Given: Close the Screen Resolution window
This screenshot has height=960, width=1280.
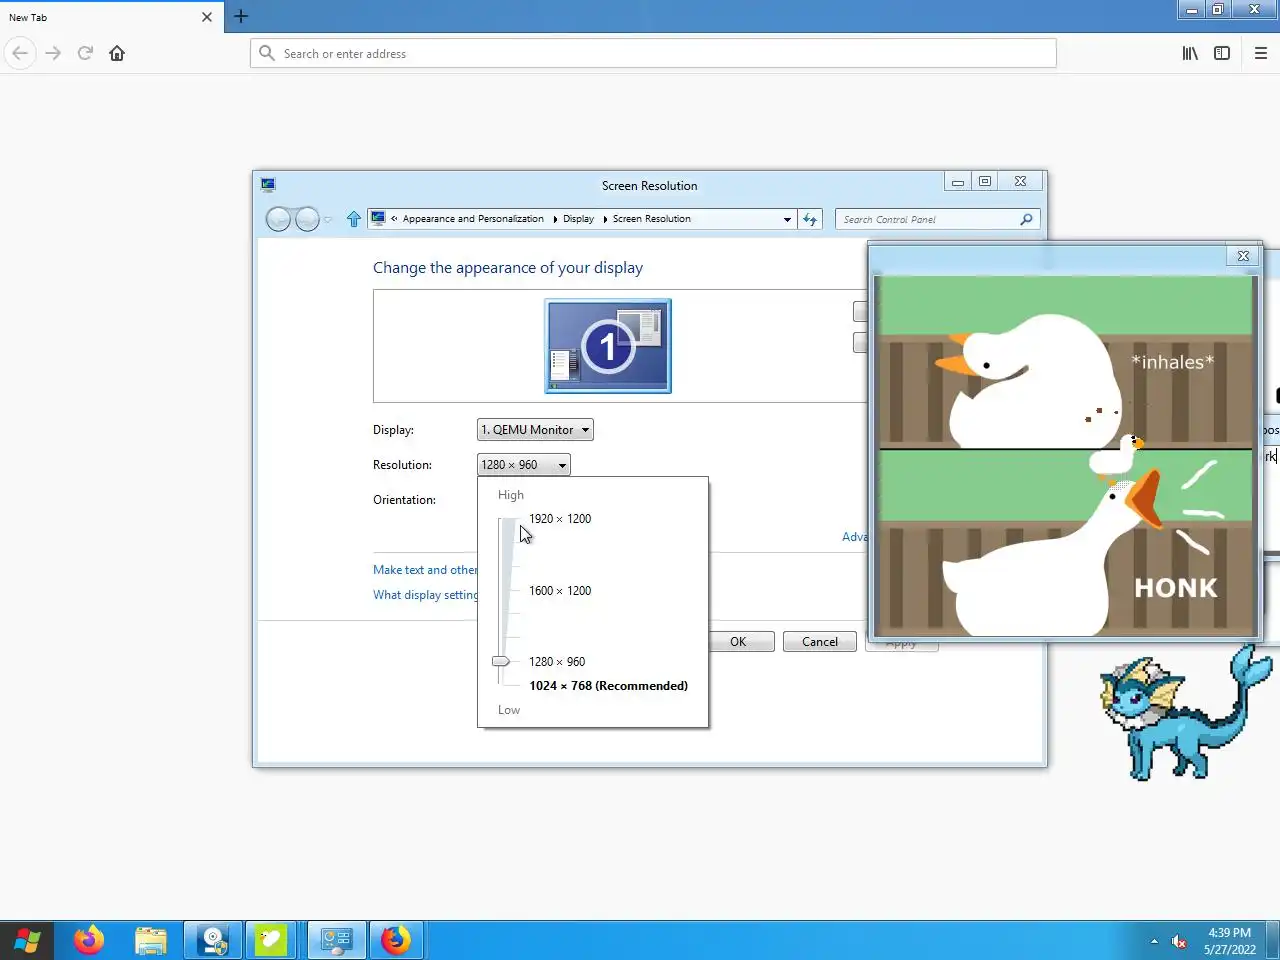Looking at the screenshot, I should coord(1020,181).
